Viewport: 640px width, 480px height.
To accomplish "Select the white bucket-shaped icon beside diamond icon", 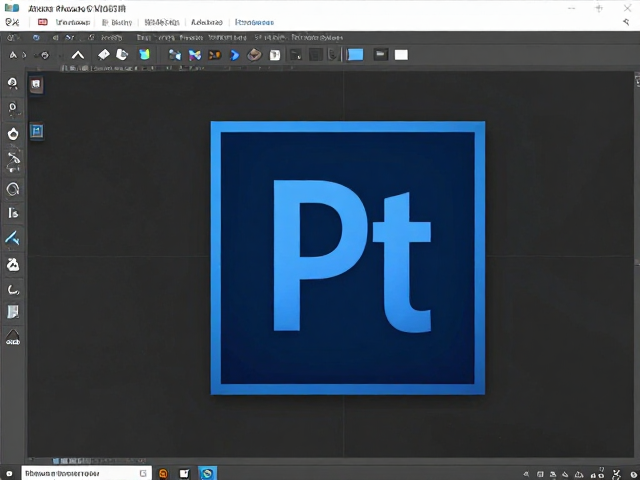I will [122, 54].
